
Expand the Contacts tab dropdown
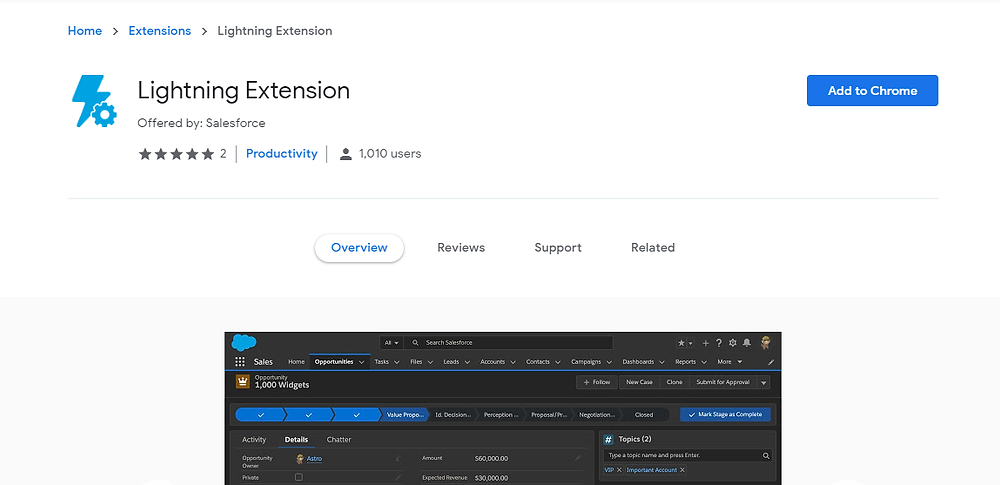pos(557,362)
